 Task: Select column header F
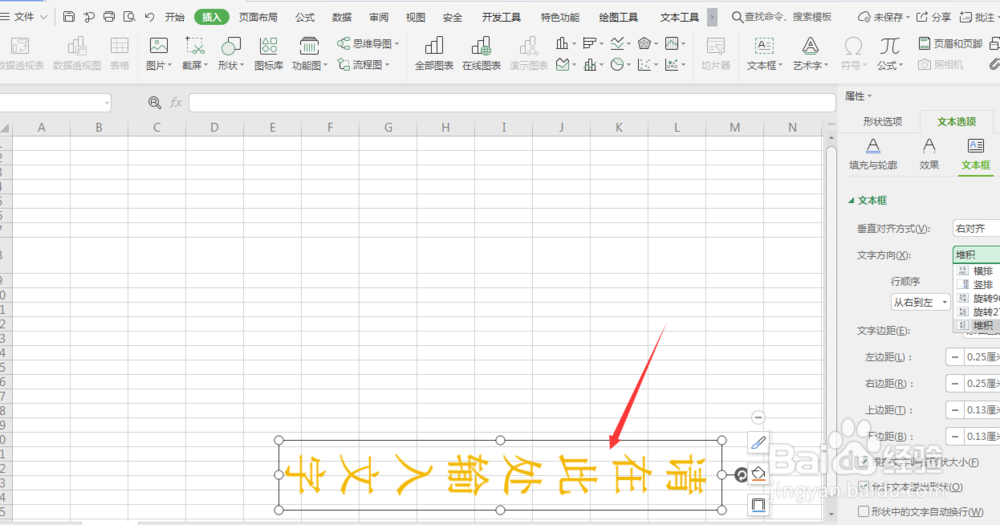(330, 128)
